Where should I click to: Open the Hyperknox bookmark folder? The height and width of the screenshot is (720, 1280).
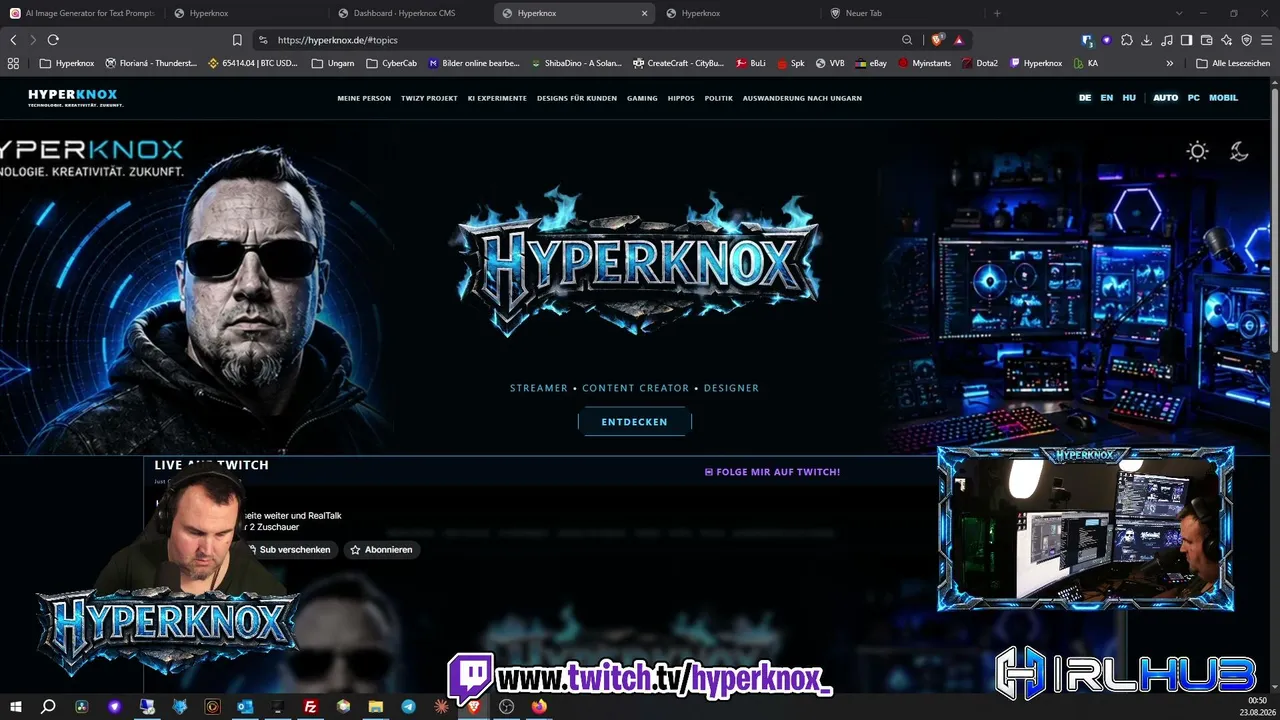click(x=66, y=63)
